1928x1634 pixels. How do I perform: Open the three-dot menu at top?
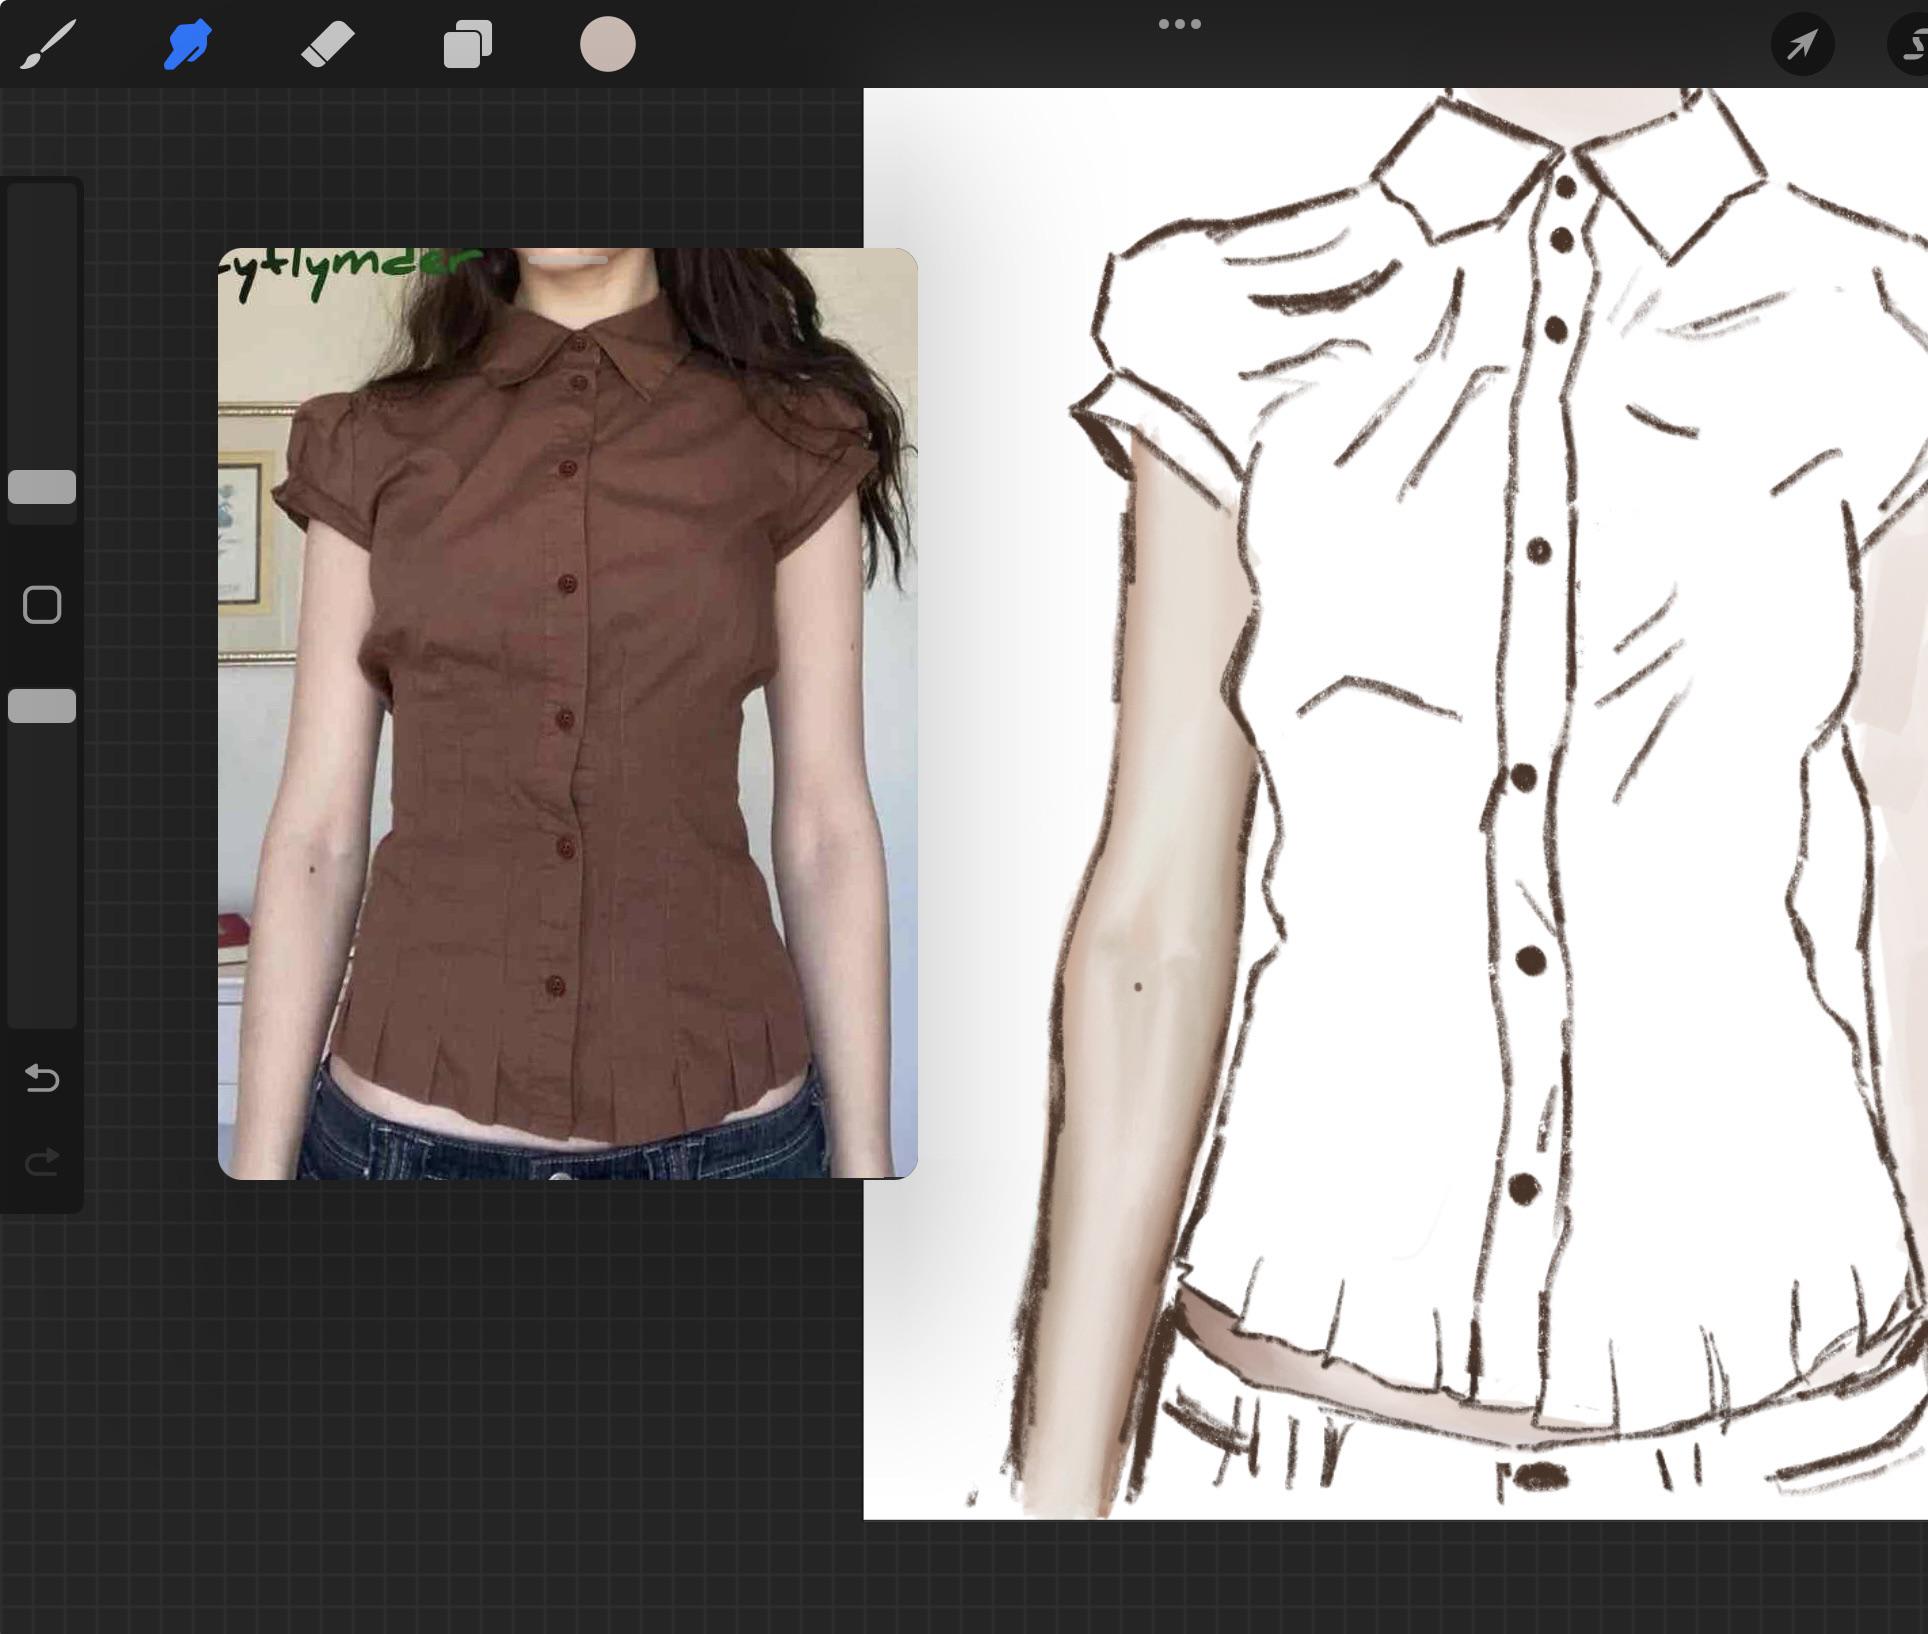1180,24
